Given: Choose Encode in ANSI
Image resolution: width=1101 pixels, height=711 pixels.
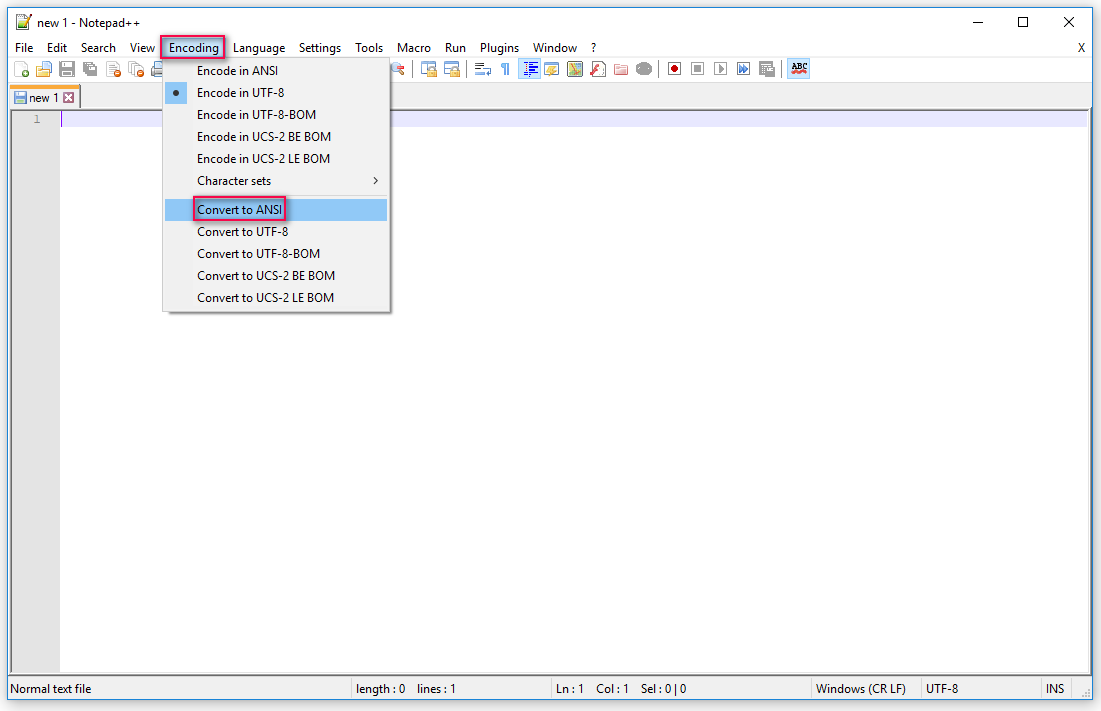Looking at the screenshot, I should tap(275, 71).
